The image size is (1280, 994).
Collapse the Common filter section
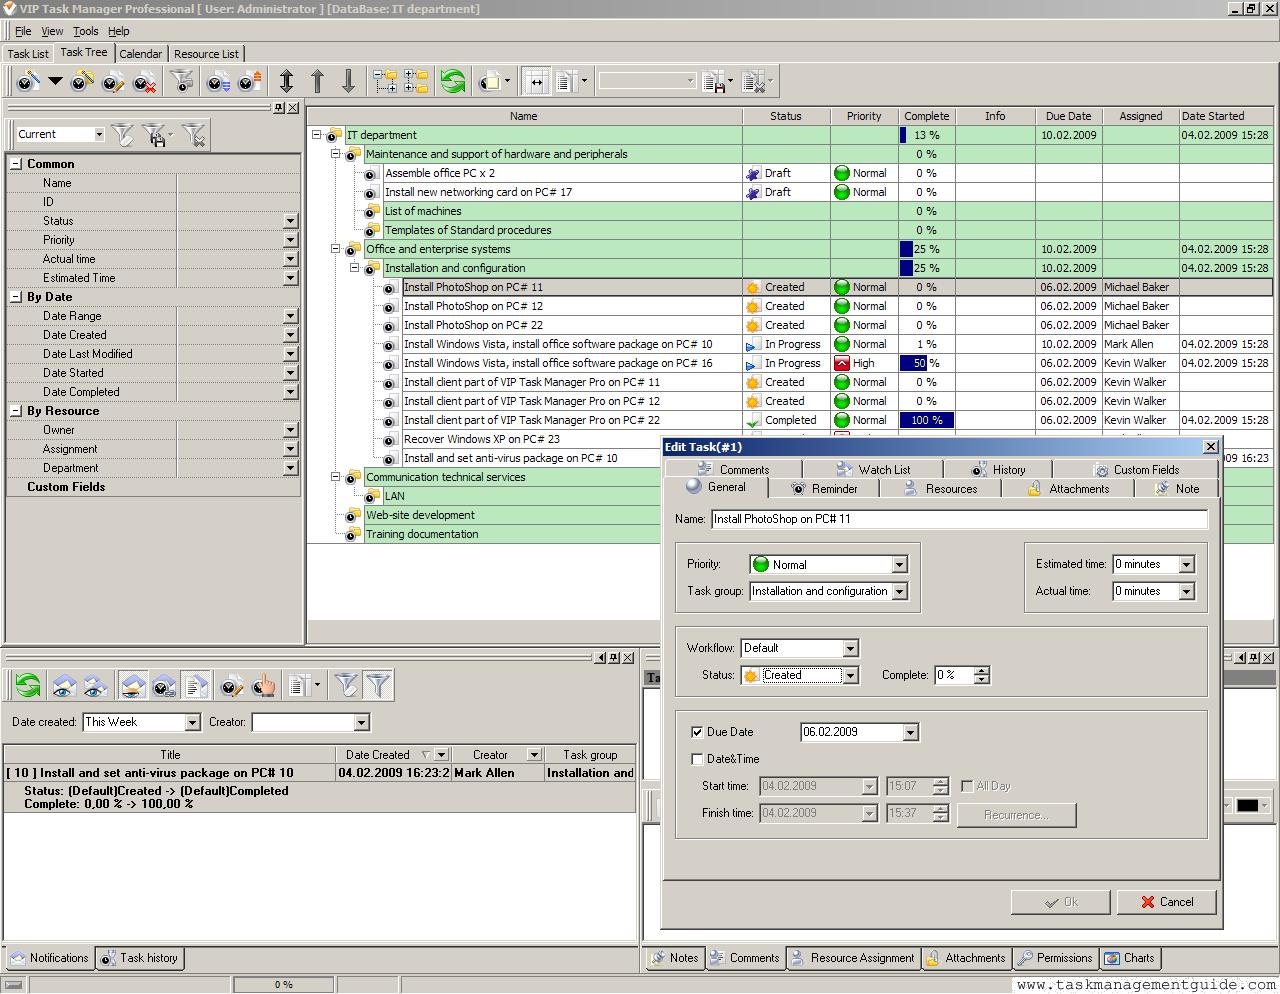point(16,164)
